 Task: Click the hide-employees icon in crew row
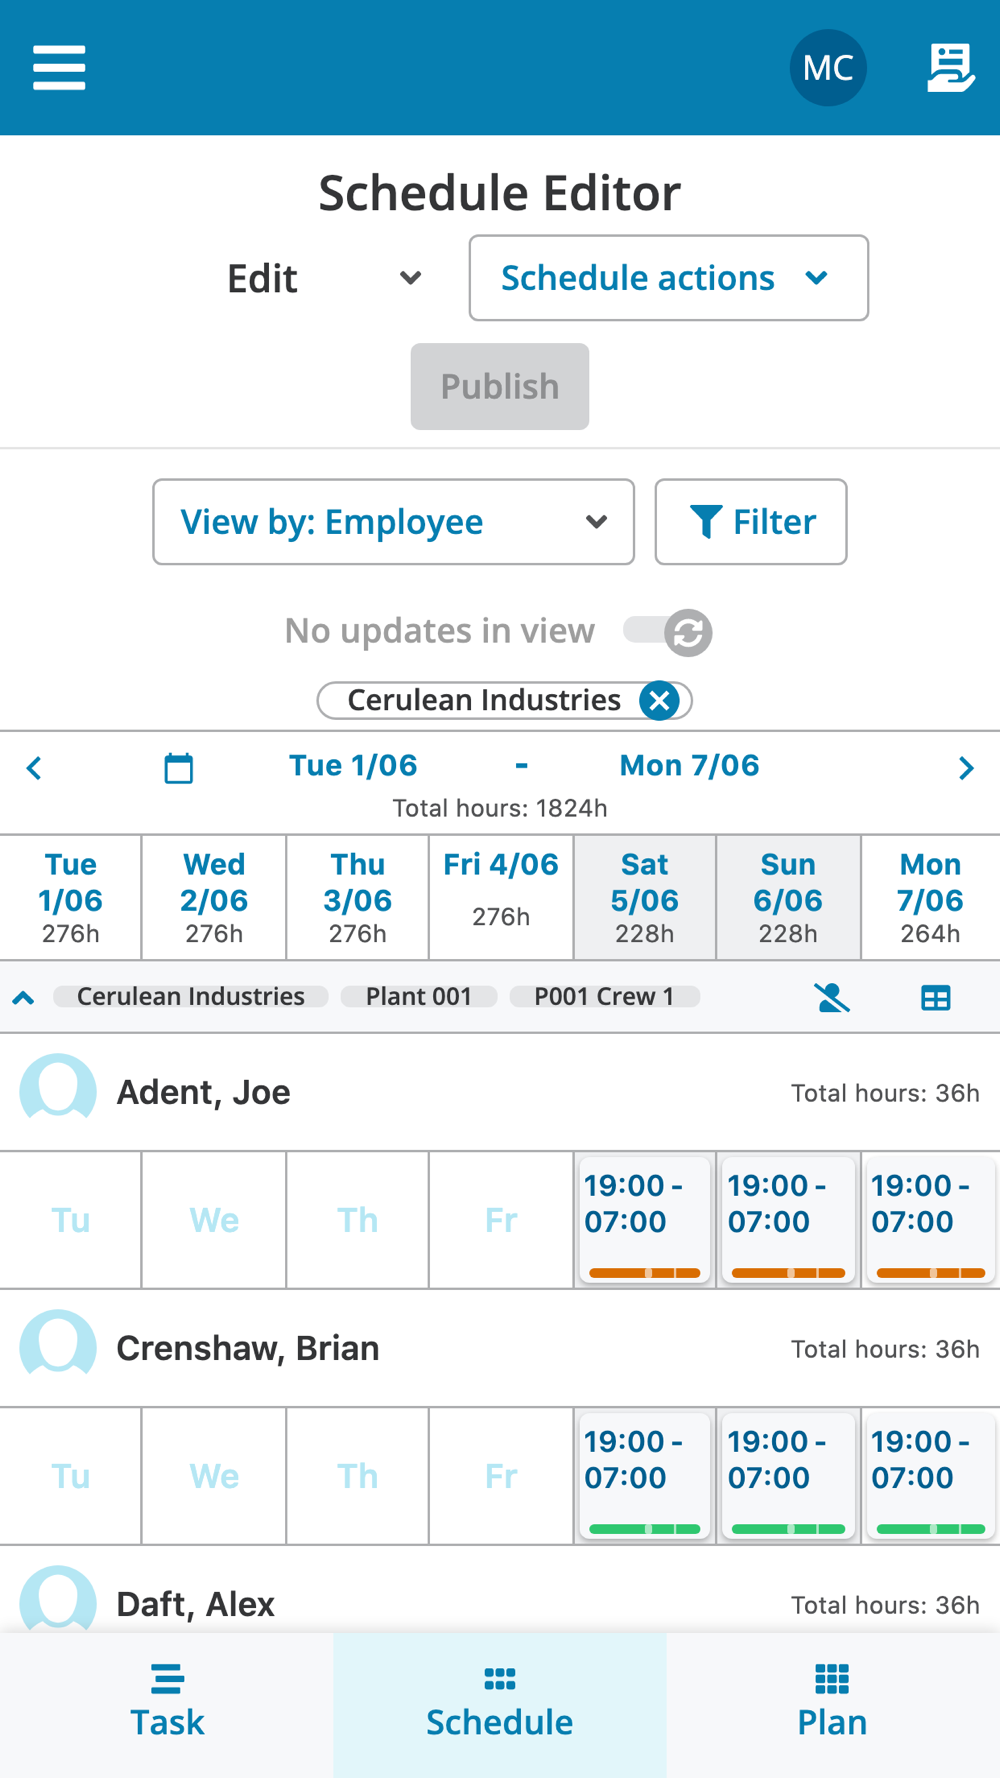[x=831, y=997]
